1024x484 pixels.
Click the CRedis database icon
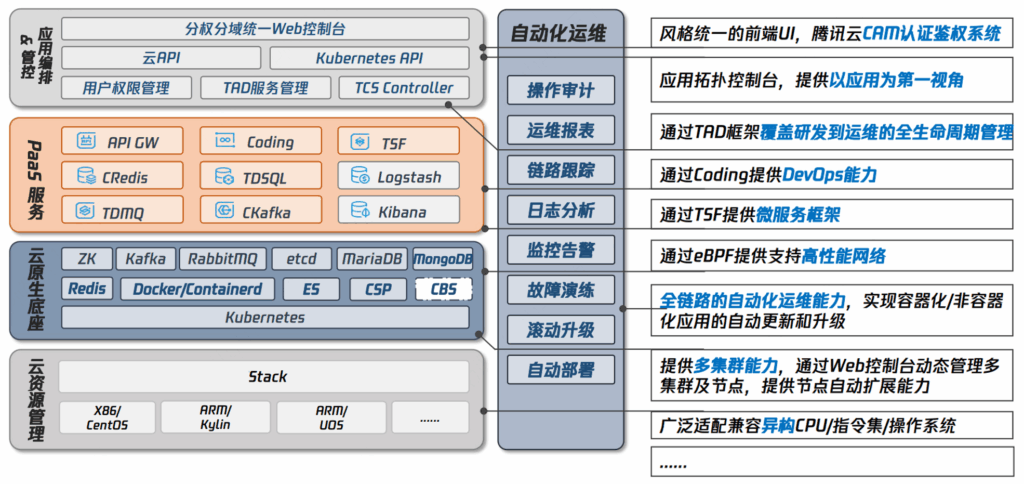(x=87, y=176)
